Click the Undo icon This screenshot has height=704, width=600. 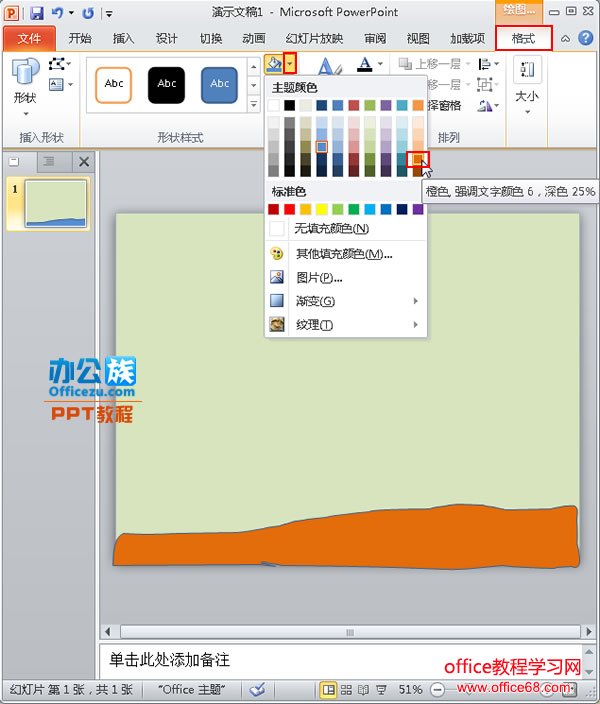point(57,13)
